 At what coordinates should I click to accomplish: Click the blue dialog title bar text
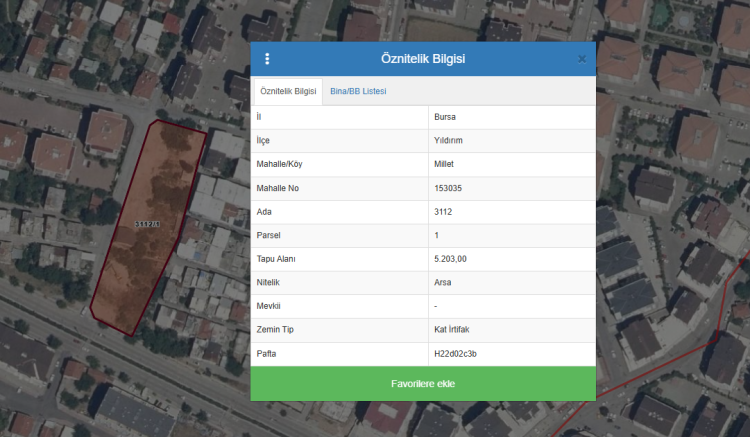[422, 59]
